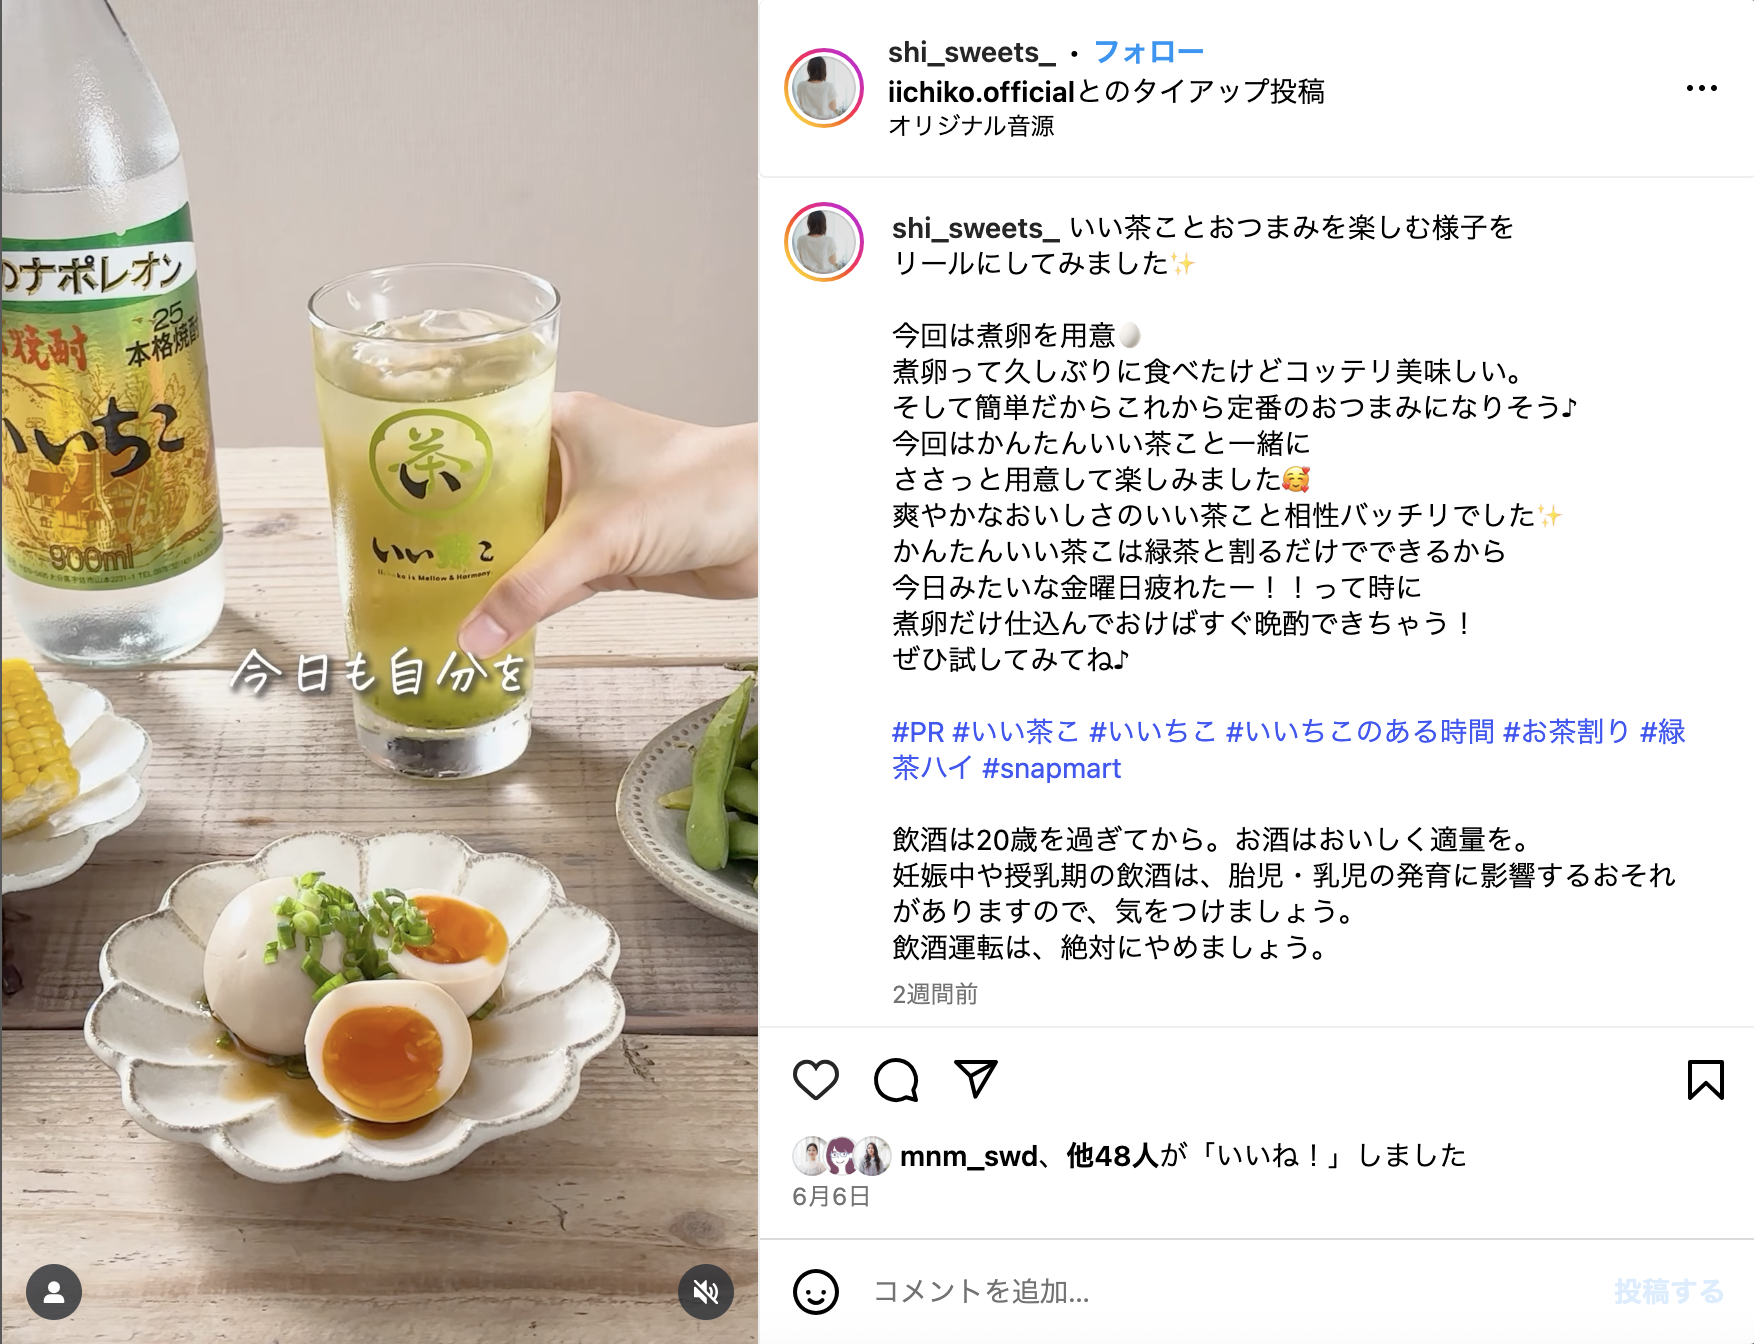Open the three-dot more options menu
This screenshot has height=1344, width=1754.
pos(1701,88)
